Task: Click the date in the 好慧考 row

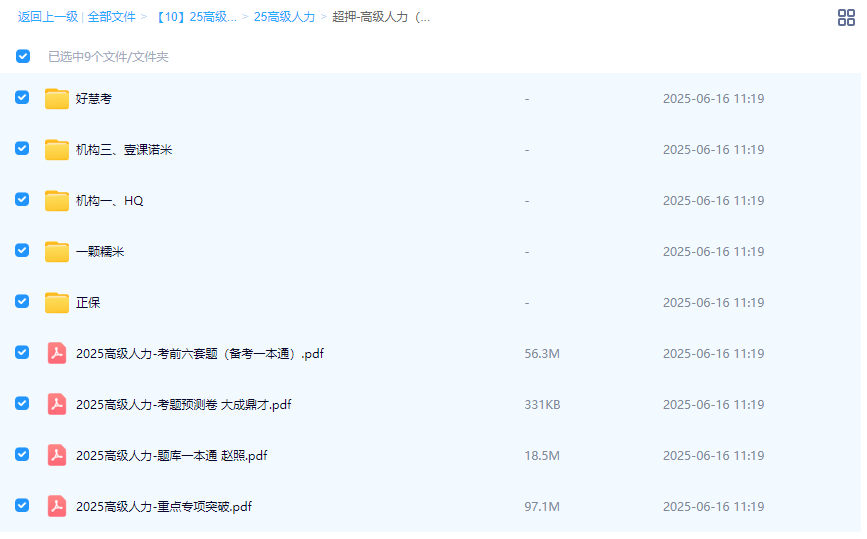Action: click(x=713, y=99)
